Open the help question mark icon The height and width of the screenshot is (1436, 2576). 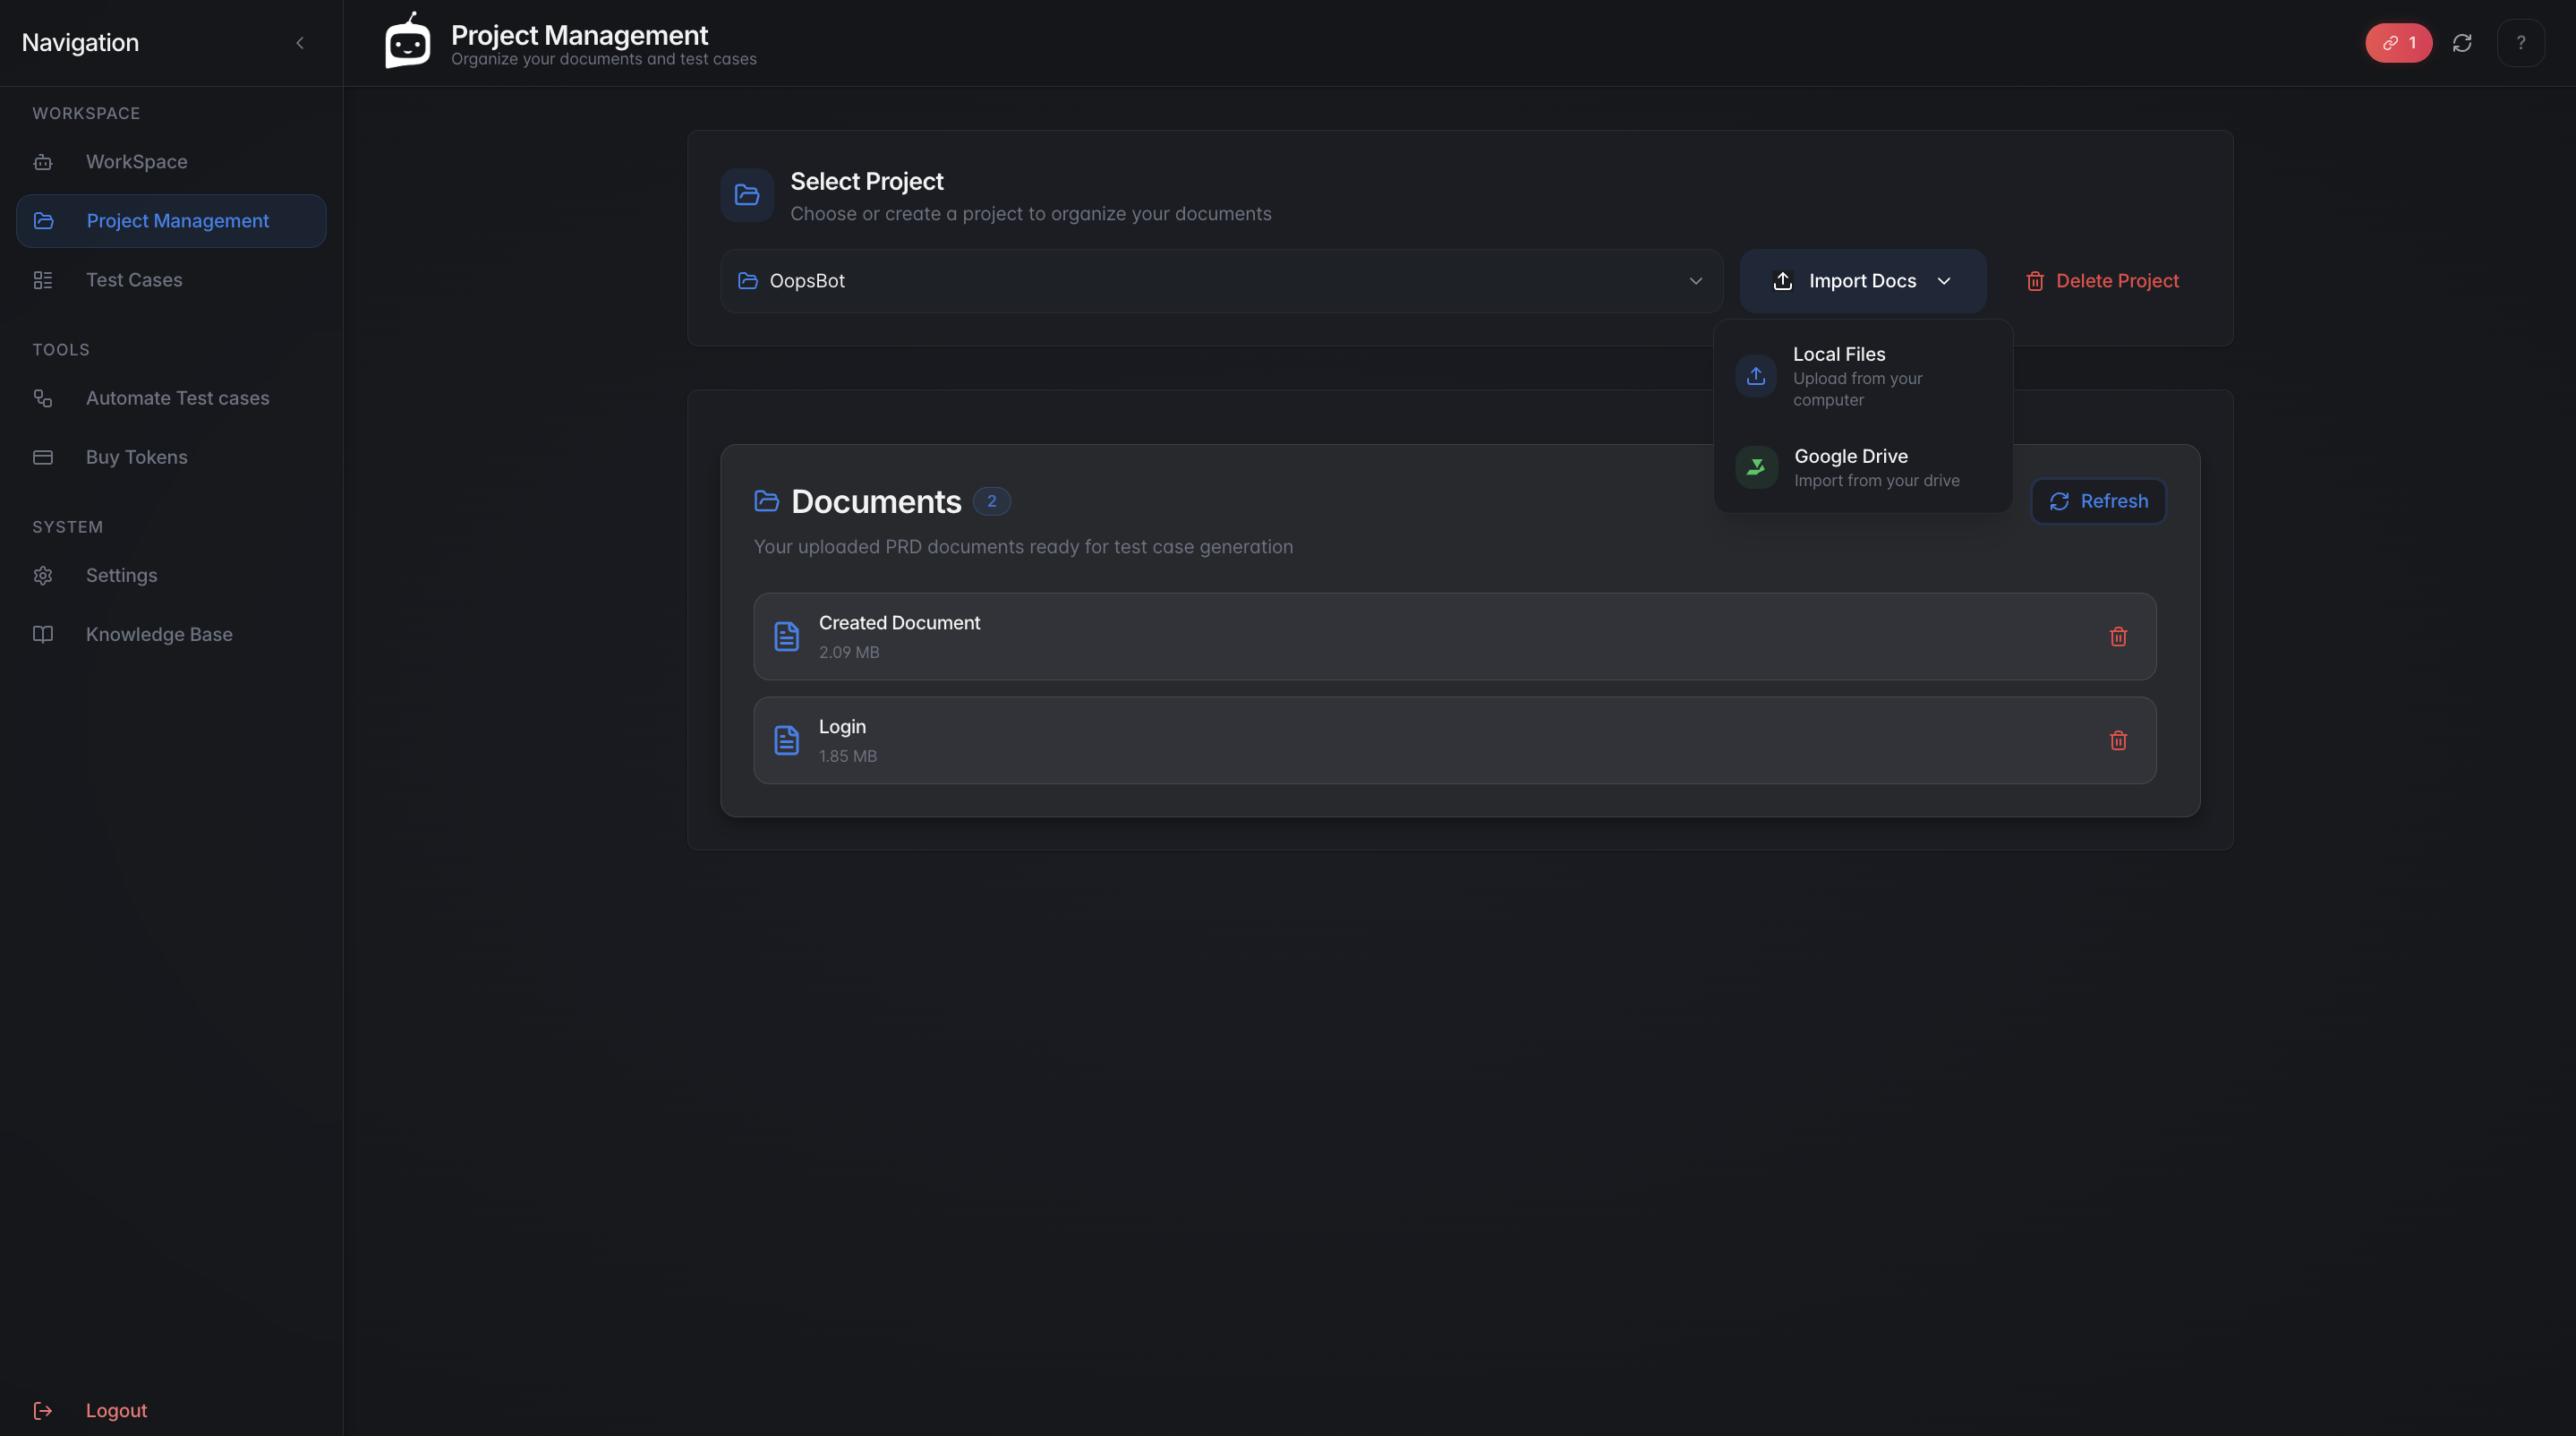click(2520, 43)
